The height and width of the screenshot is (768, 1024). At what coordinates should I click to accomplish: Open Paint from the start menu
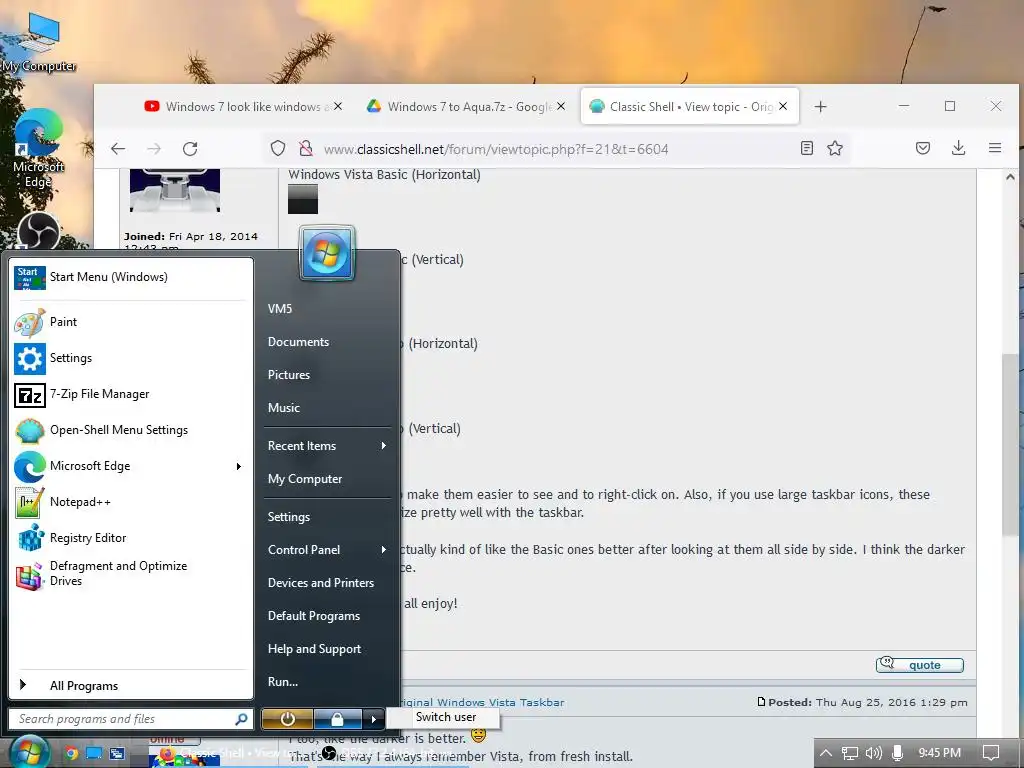pos(131,322)
